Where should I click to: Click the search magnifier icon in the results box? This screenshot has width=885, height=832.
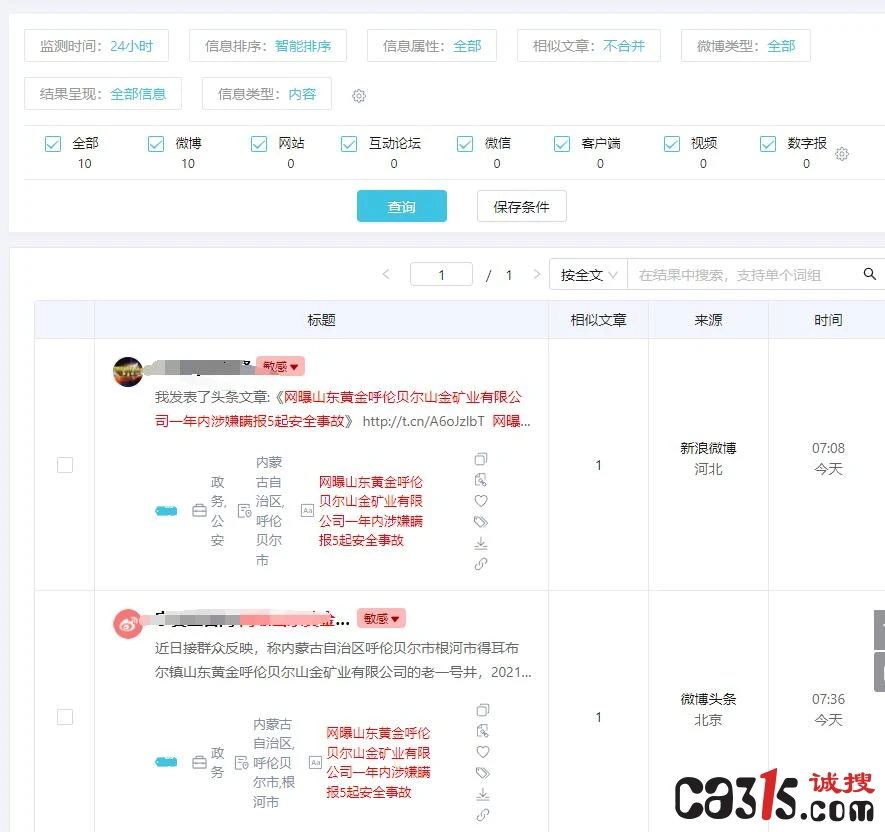(x=869, y=274)
